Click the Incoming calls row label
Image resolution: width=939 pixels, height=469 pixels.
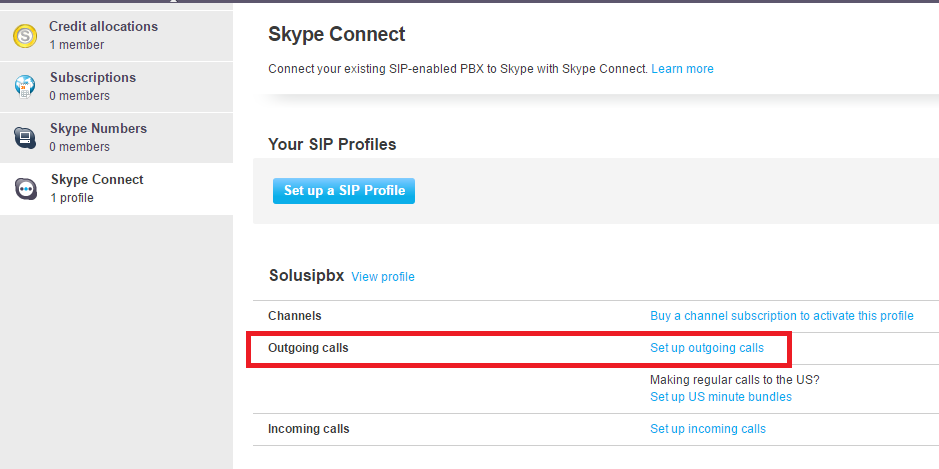pos(308,429)
